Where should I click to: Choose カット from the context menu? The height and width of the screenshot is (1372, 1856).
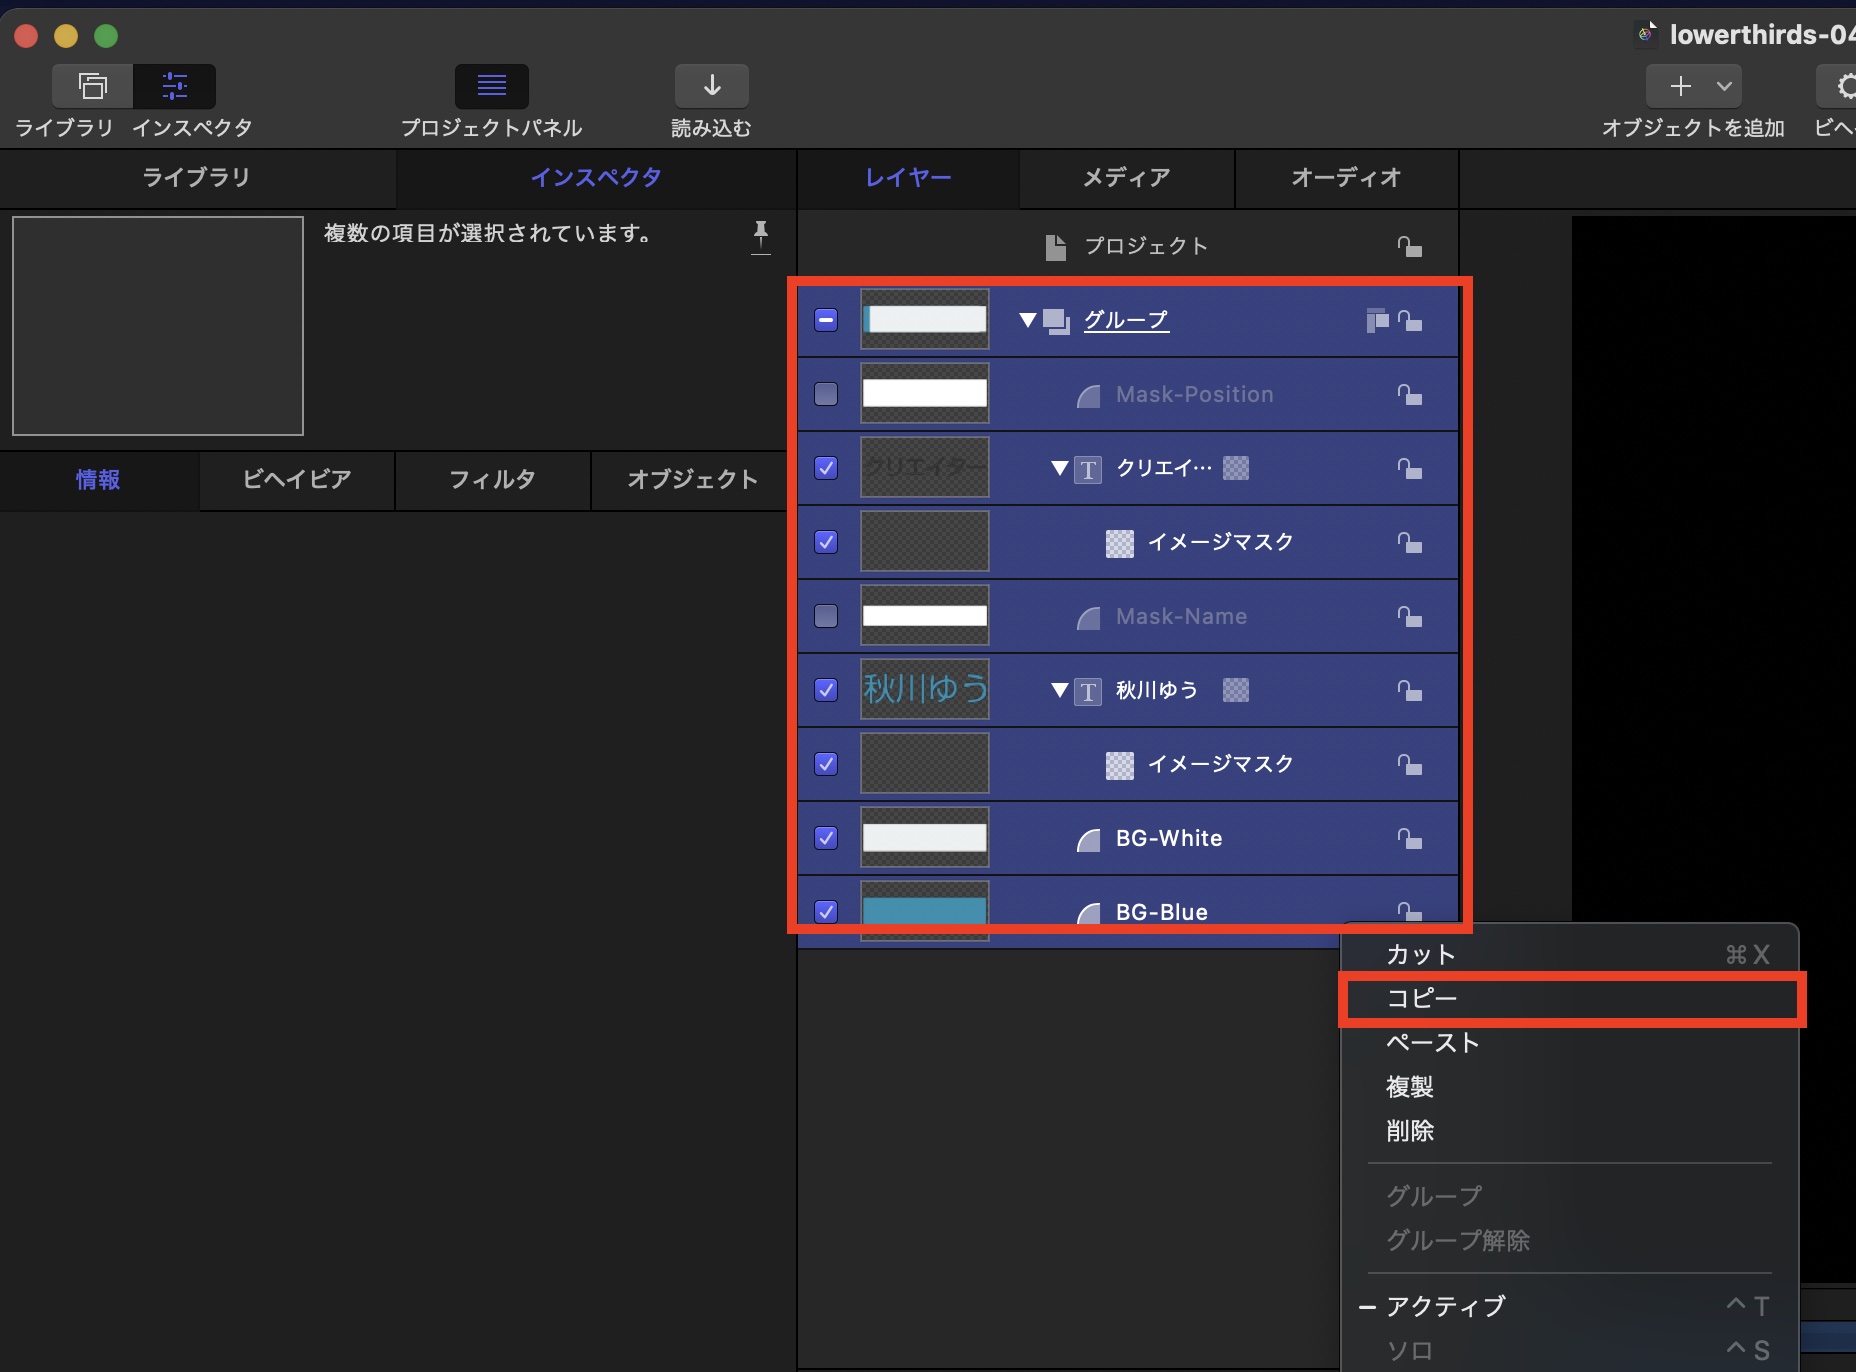coord(1569,954)
